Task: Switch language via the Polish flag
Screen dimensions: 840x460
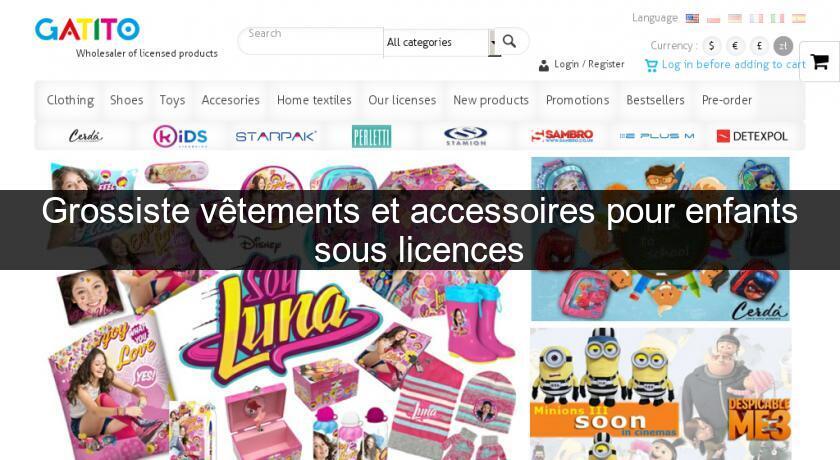Action: [713, 18]
